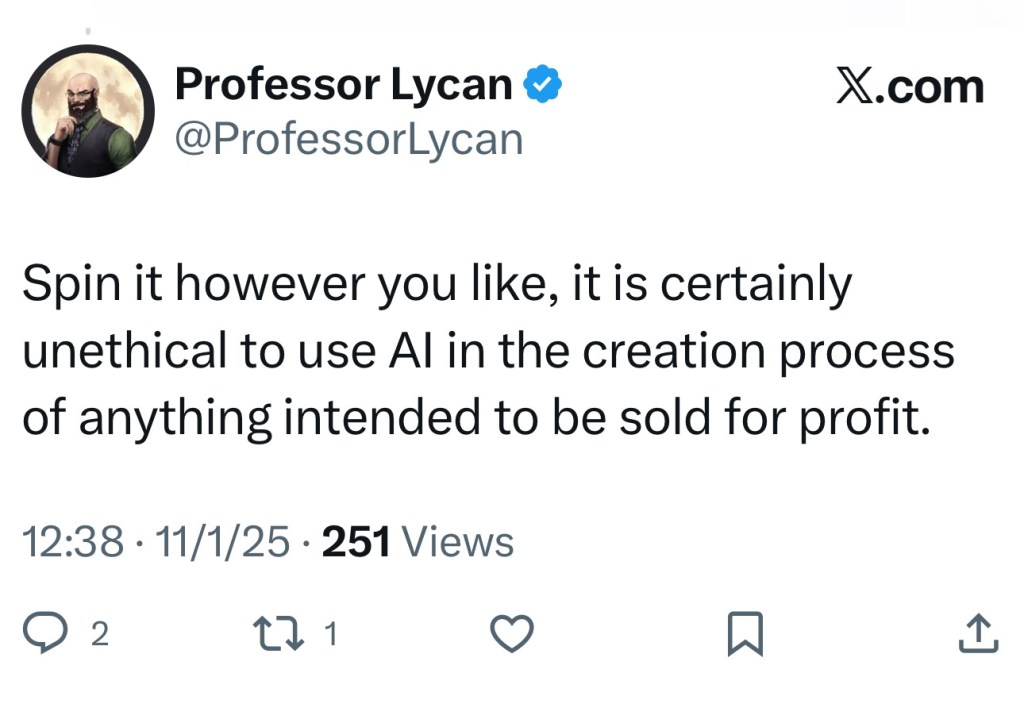The width and height of the screenshot is (1024, 723).
Task: Click the 12:38 timestamp
Action: 72,542
